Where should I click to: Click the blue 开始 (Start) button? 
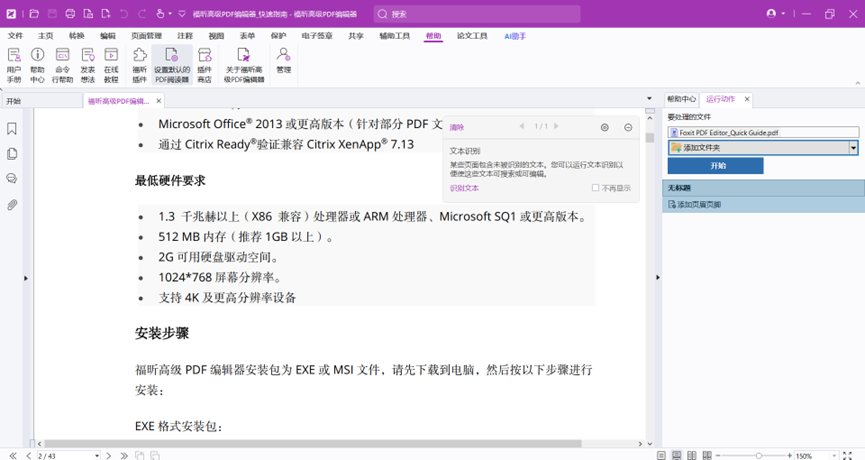pos(716,165)
